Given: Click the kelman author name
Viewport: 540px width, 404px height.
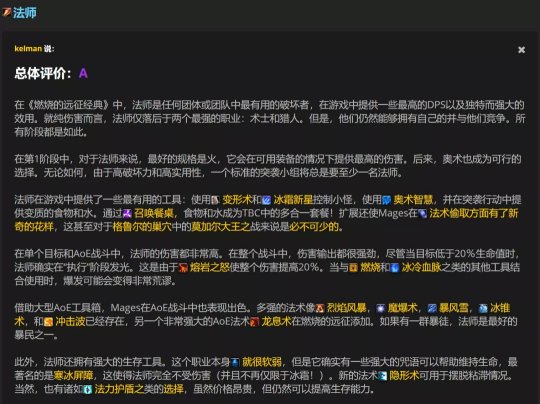Looking at the screenshot, I should click(x=28, y=49).
